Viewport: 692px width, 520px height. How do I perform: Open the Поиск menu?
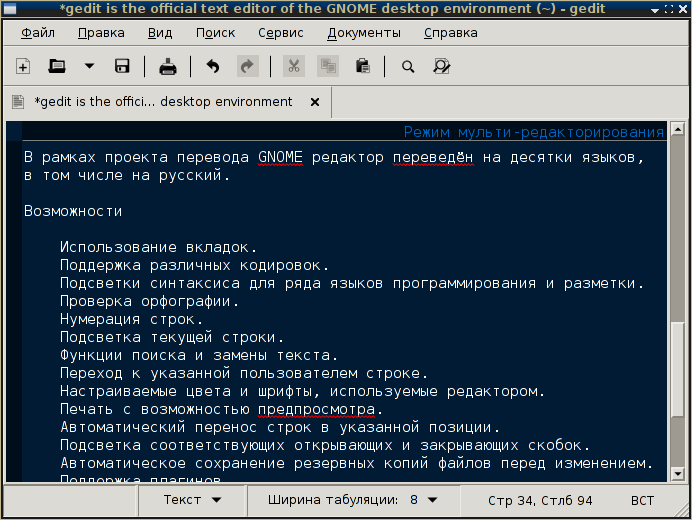point(215,33)
